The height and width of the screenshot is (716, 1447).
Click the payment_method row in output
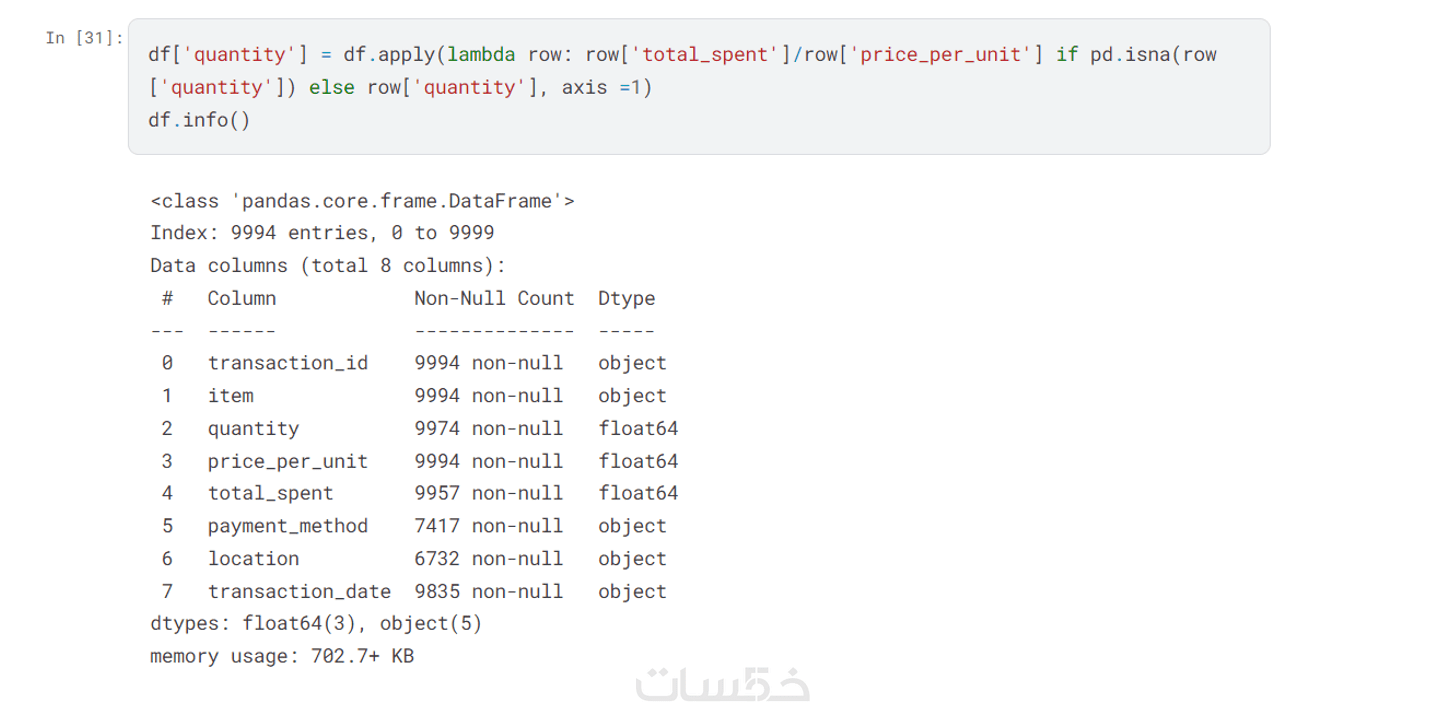[288, 526]
